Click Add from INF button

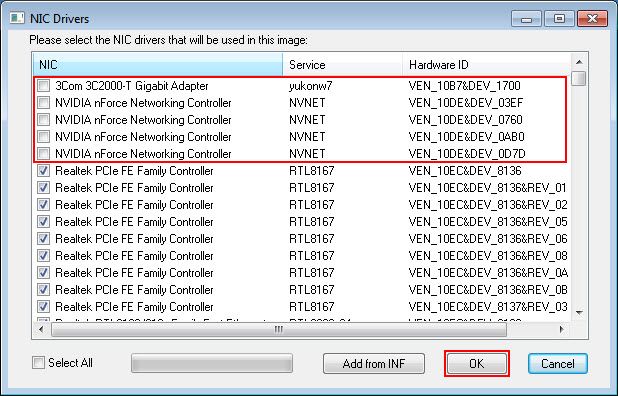pos(374,363)
